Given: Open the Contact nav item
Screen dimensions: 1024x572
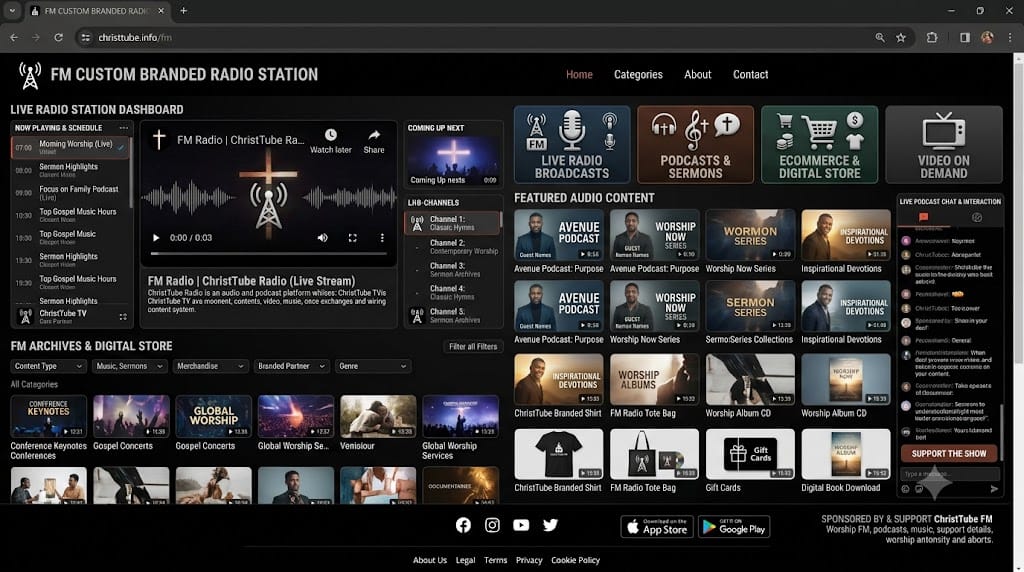Looking at the screenshot, I should [x=750, y=74].
